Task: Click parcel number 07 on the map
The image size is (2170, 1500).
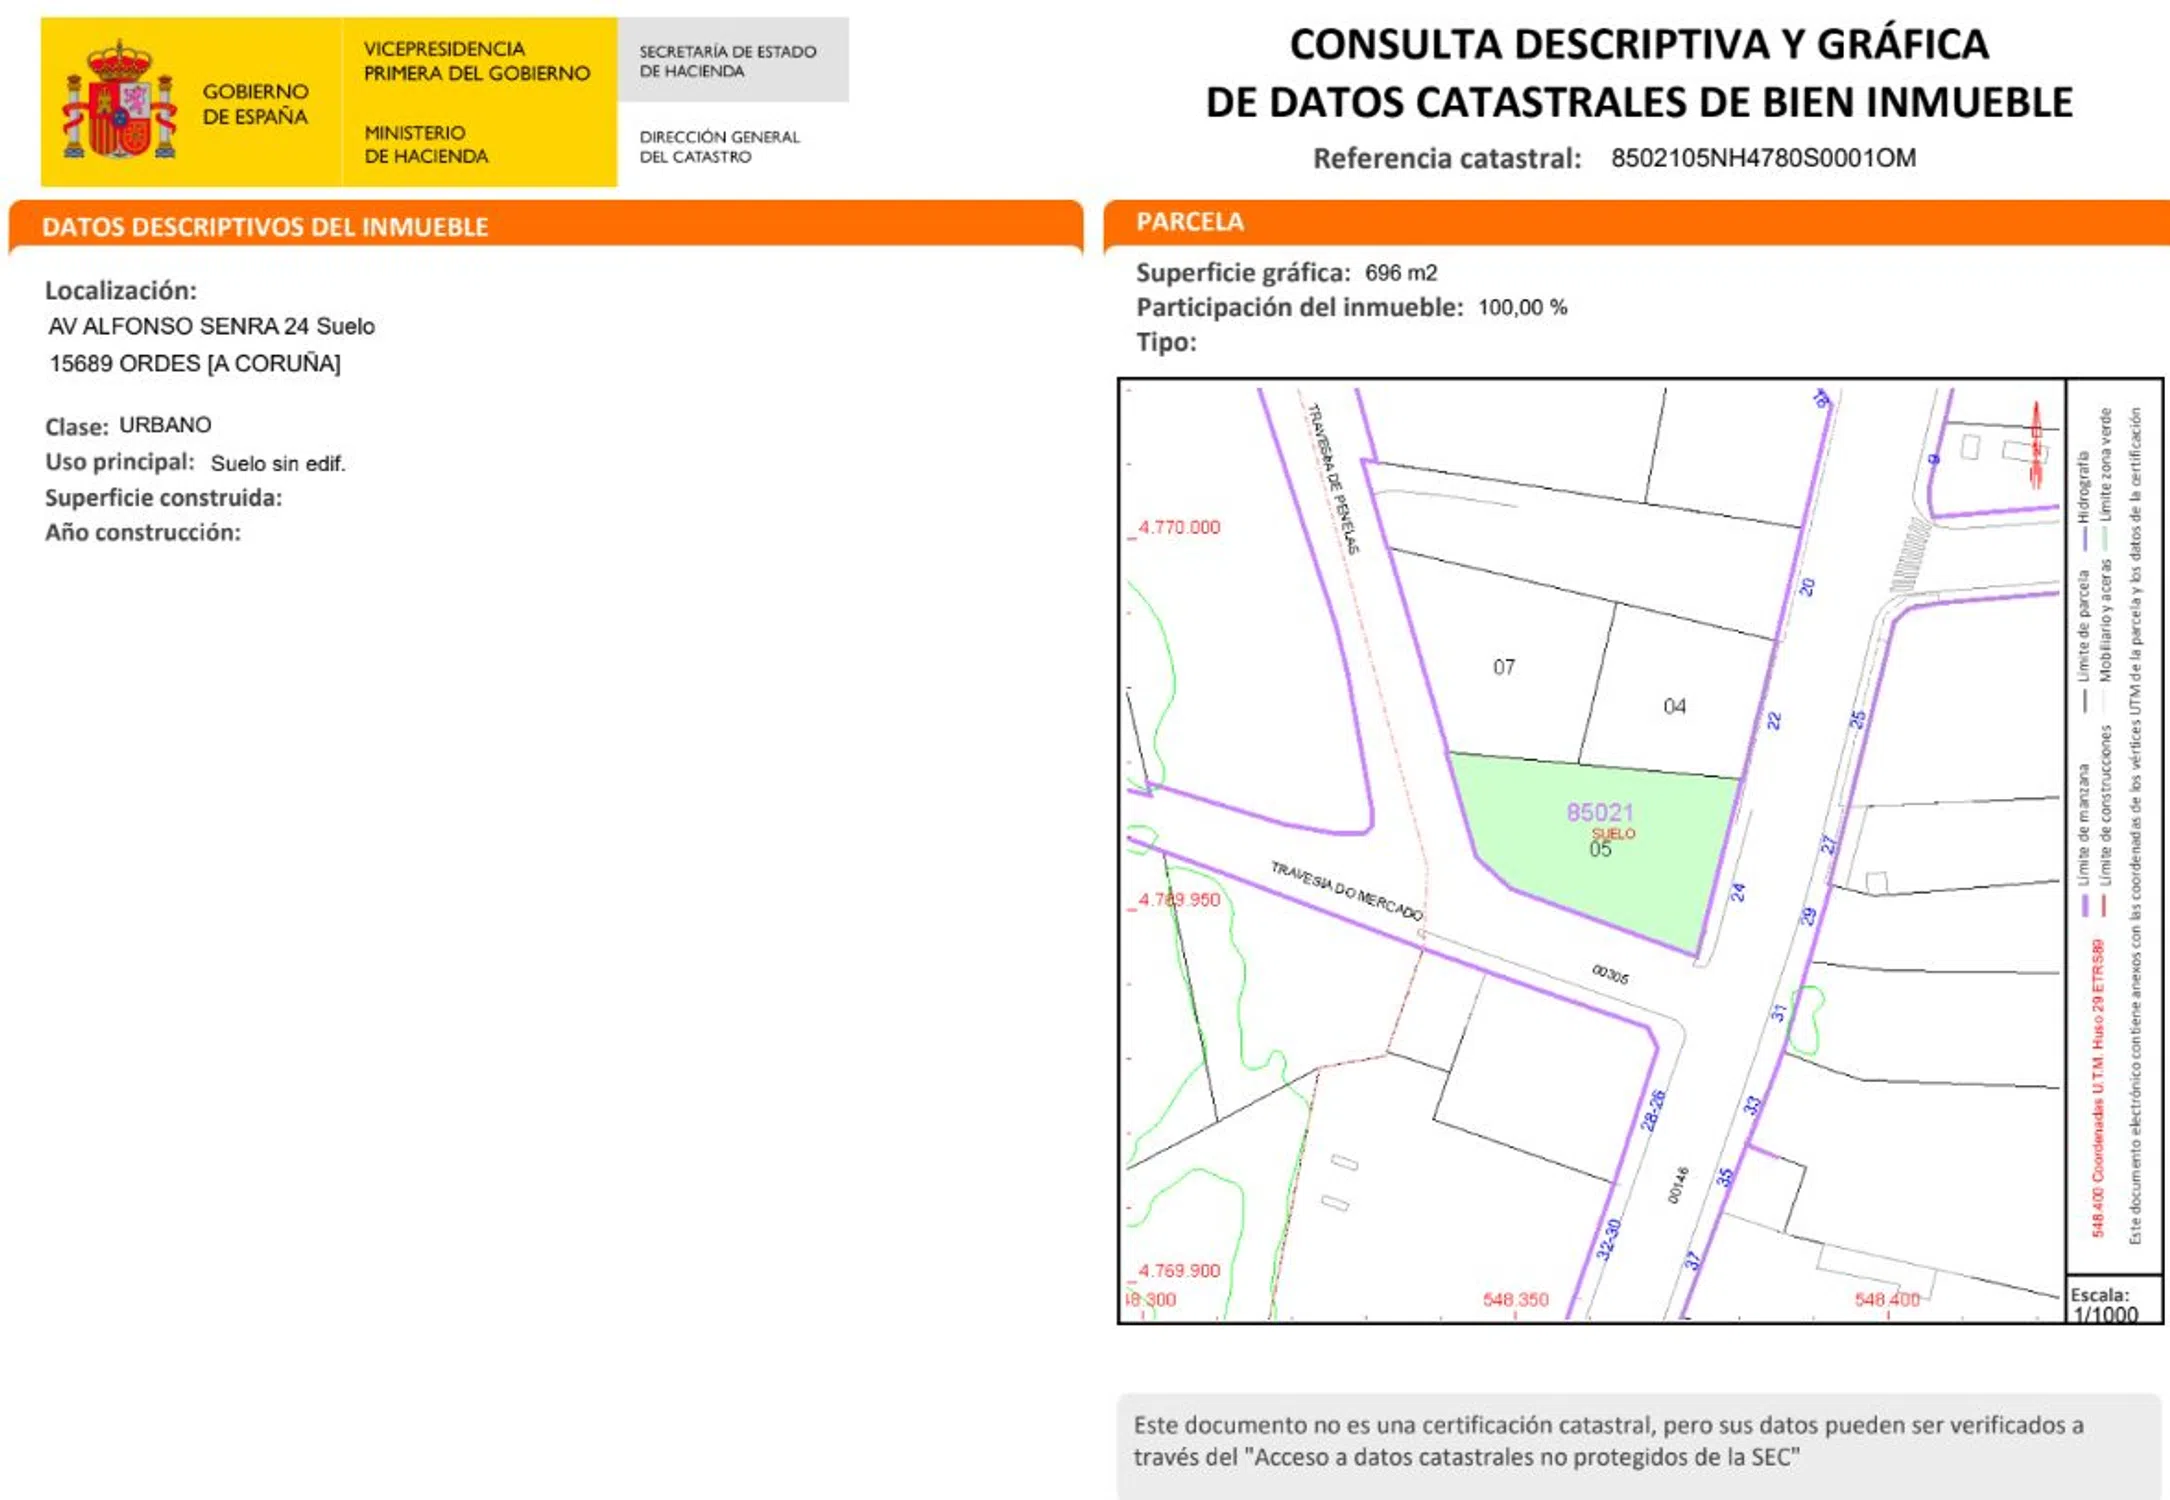Action: (x=1503, y=667)
